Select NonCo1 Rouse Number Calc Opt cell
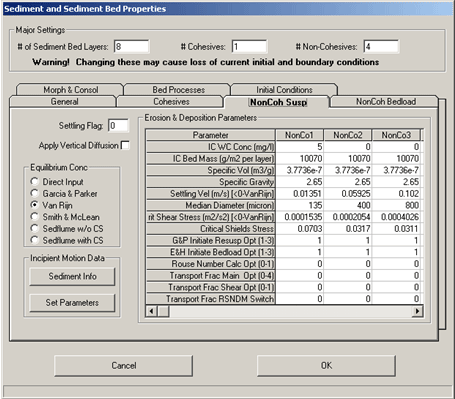This screenshot has height=399, width=455. pos(299,264)
